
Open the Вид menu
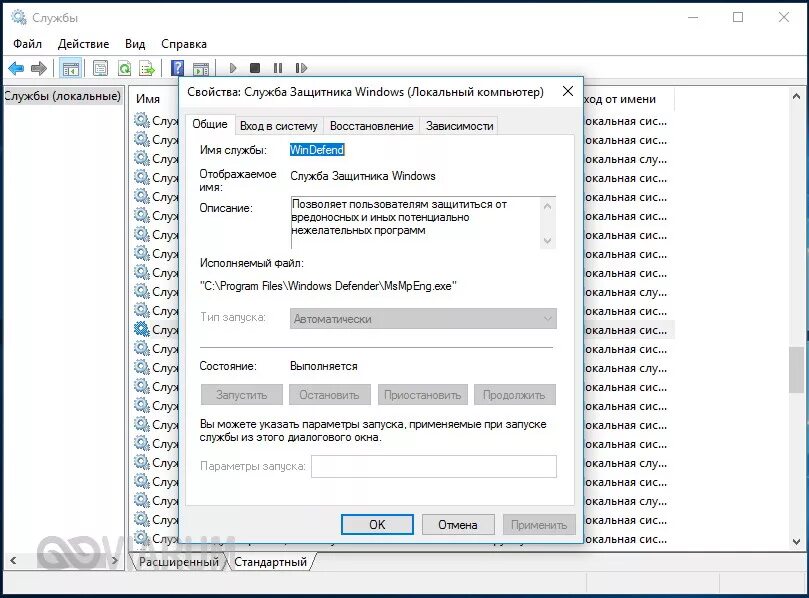click(x=135, y=44)
